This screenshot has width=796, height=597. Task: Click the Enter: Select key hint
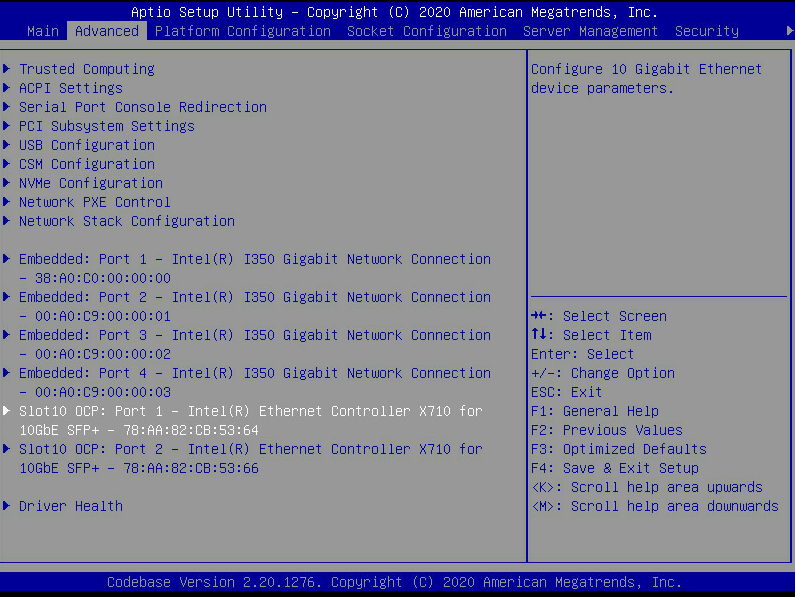coord(583,354)
